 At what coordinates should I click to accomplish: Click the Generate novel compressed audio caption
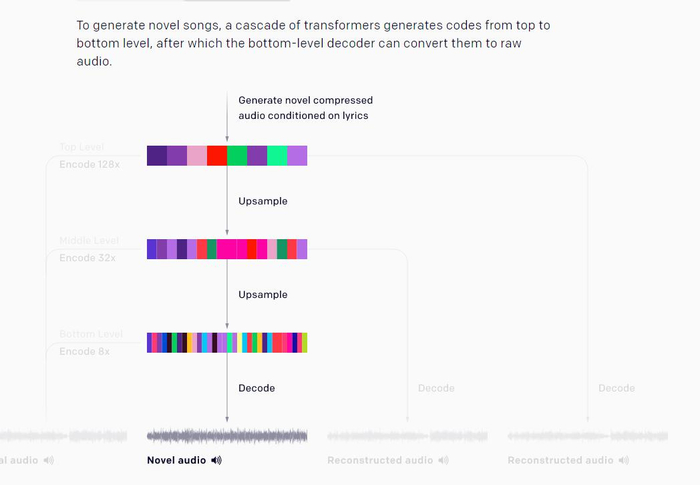[x=305, y=107]
